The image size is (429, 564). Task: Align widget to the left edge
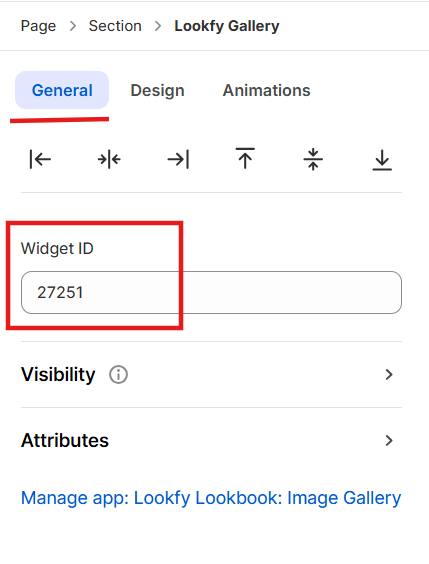(x=40, y=159)
